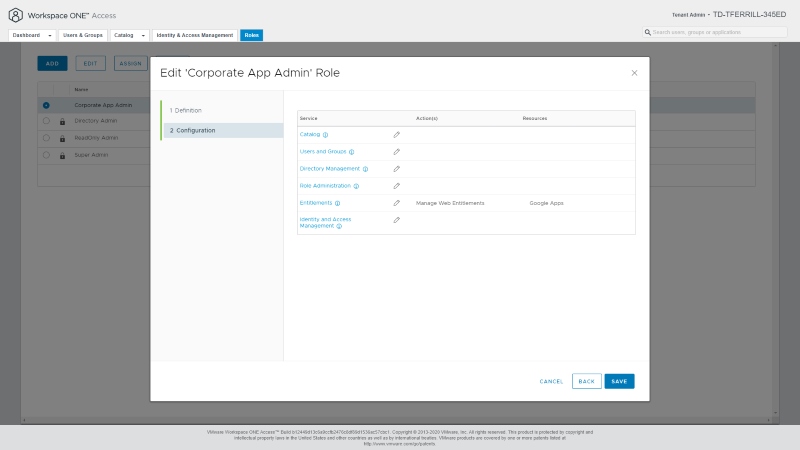
Task: Open the Catalog service link
Action: (310, 135)
